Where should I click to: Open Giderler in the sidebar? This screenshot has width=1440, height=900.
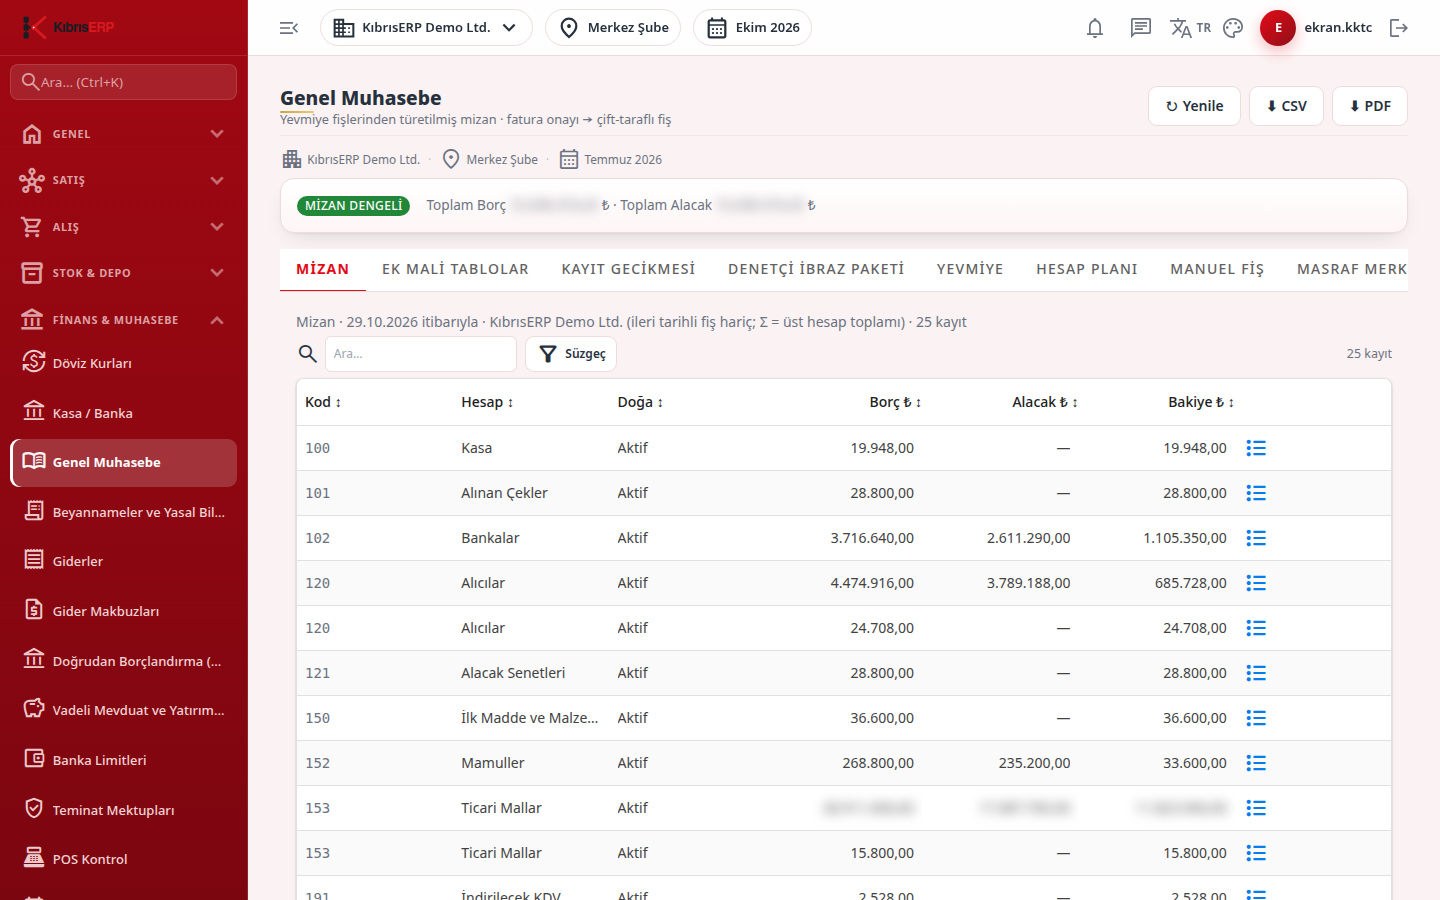click(x=123, y=561)
